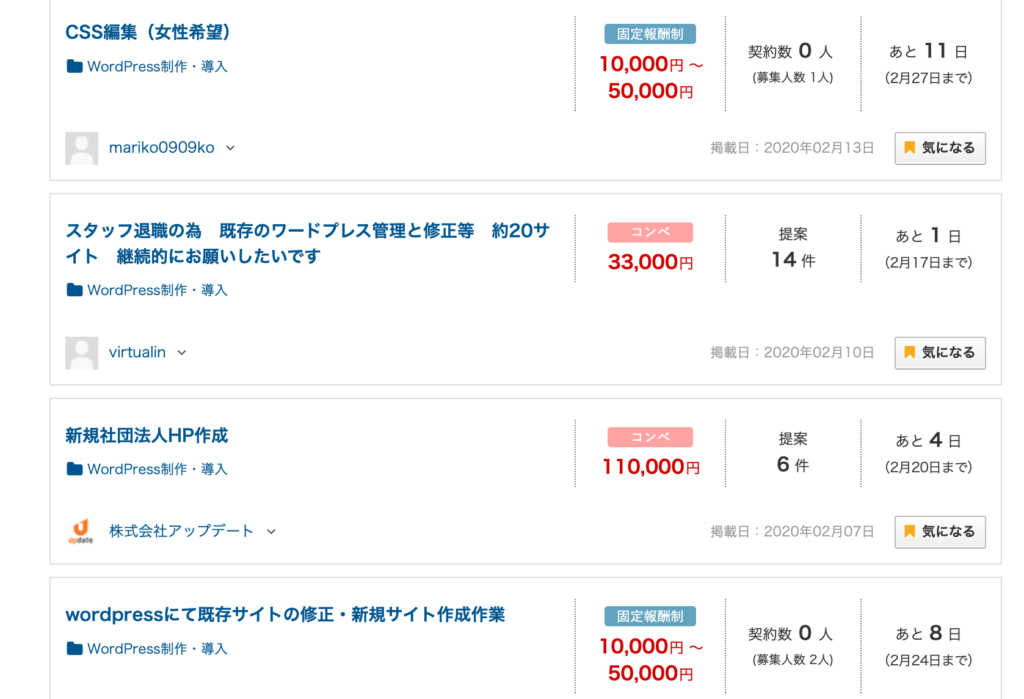The width and height of the screenshot is (1024, 699).
Task: Click WordPress制作・導入 category under CSS編集
Action: point(157,67)
